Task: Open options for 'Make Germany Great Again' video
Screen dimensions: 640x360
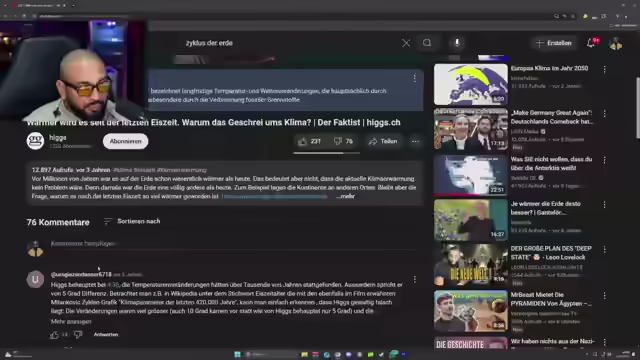Action: pyautogui.click(x=604, y=114)
